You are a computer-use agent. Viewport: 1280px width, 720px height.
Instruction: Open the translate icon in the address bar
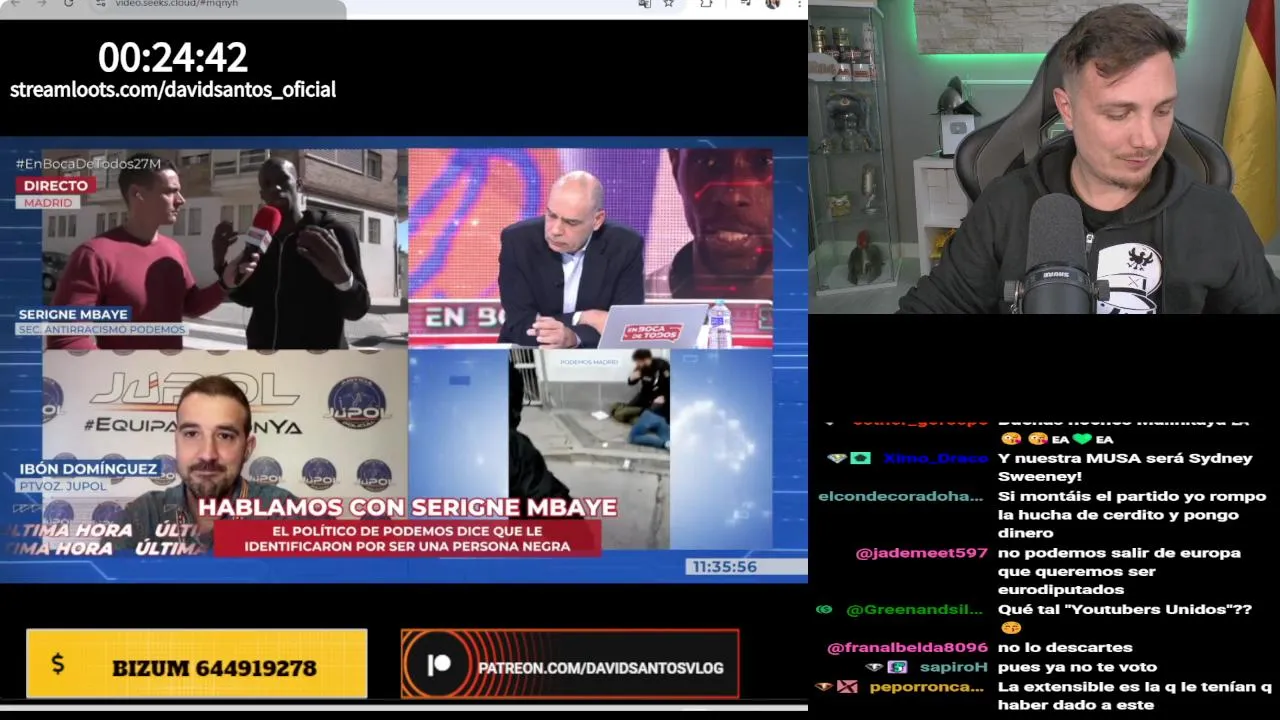pos(644,3)
